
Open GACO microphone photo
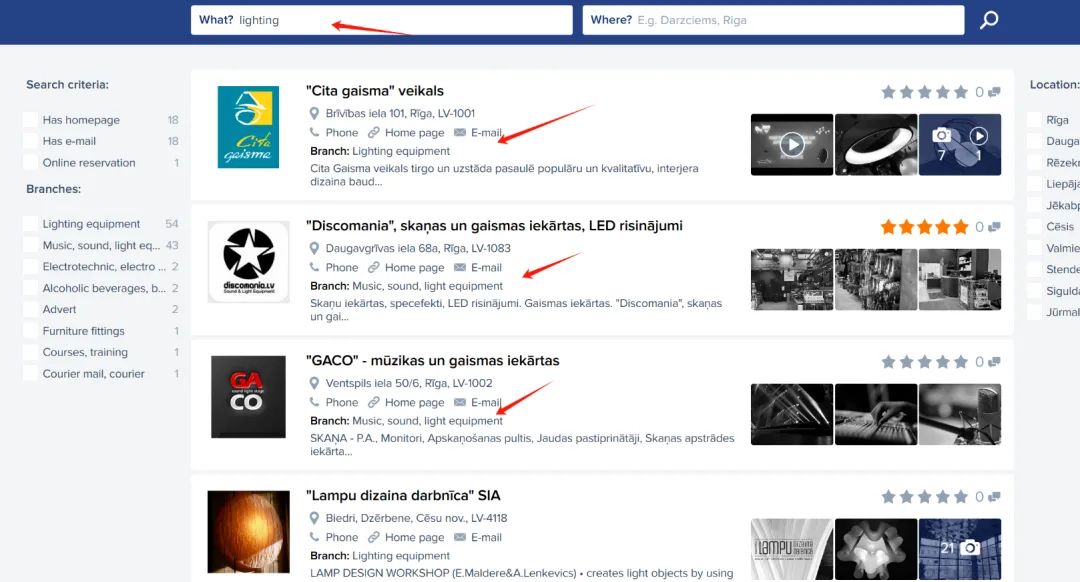tap(959, 415)
